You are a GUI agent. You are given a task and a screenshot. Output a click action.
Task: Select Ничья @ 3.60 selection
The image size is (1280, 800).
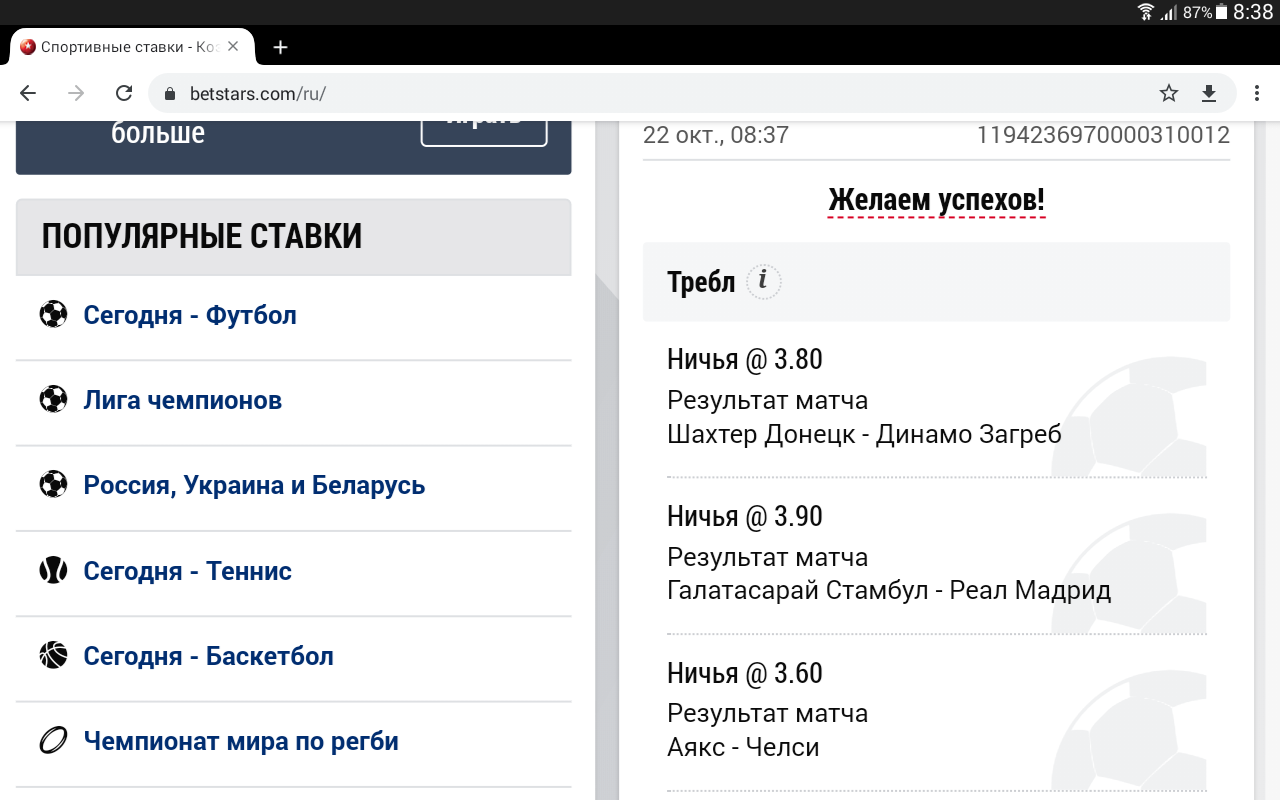click(745, 673)
